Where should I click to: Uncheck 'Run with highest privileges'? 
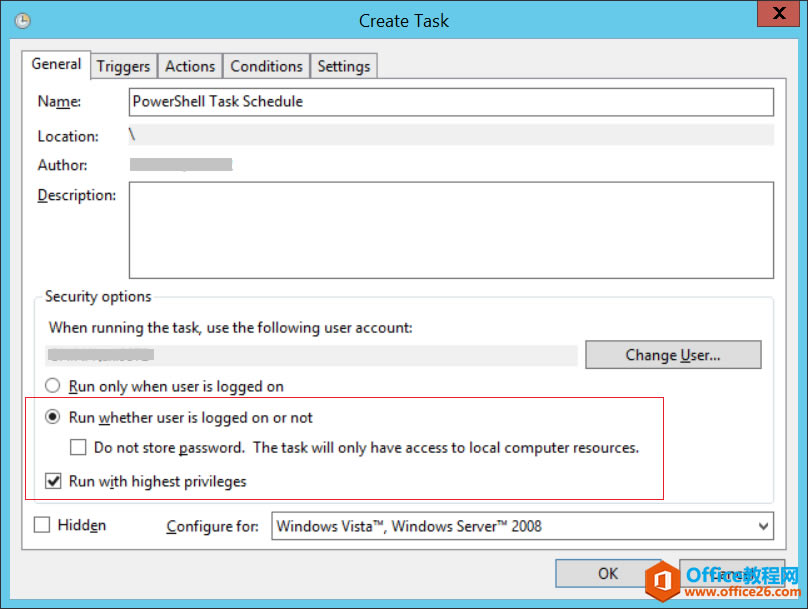53,481
